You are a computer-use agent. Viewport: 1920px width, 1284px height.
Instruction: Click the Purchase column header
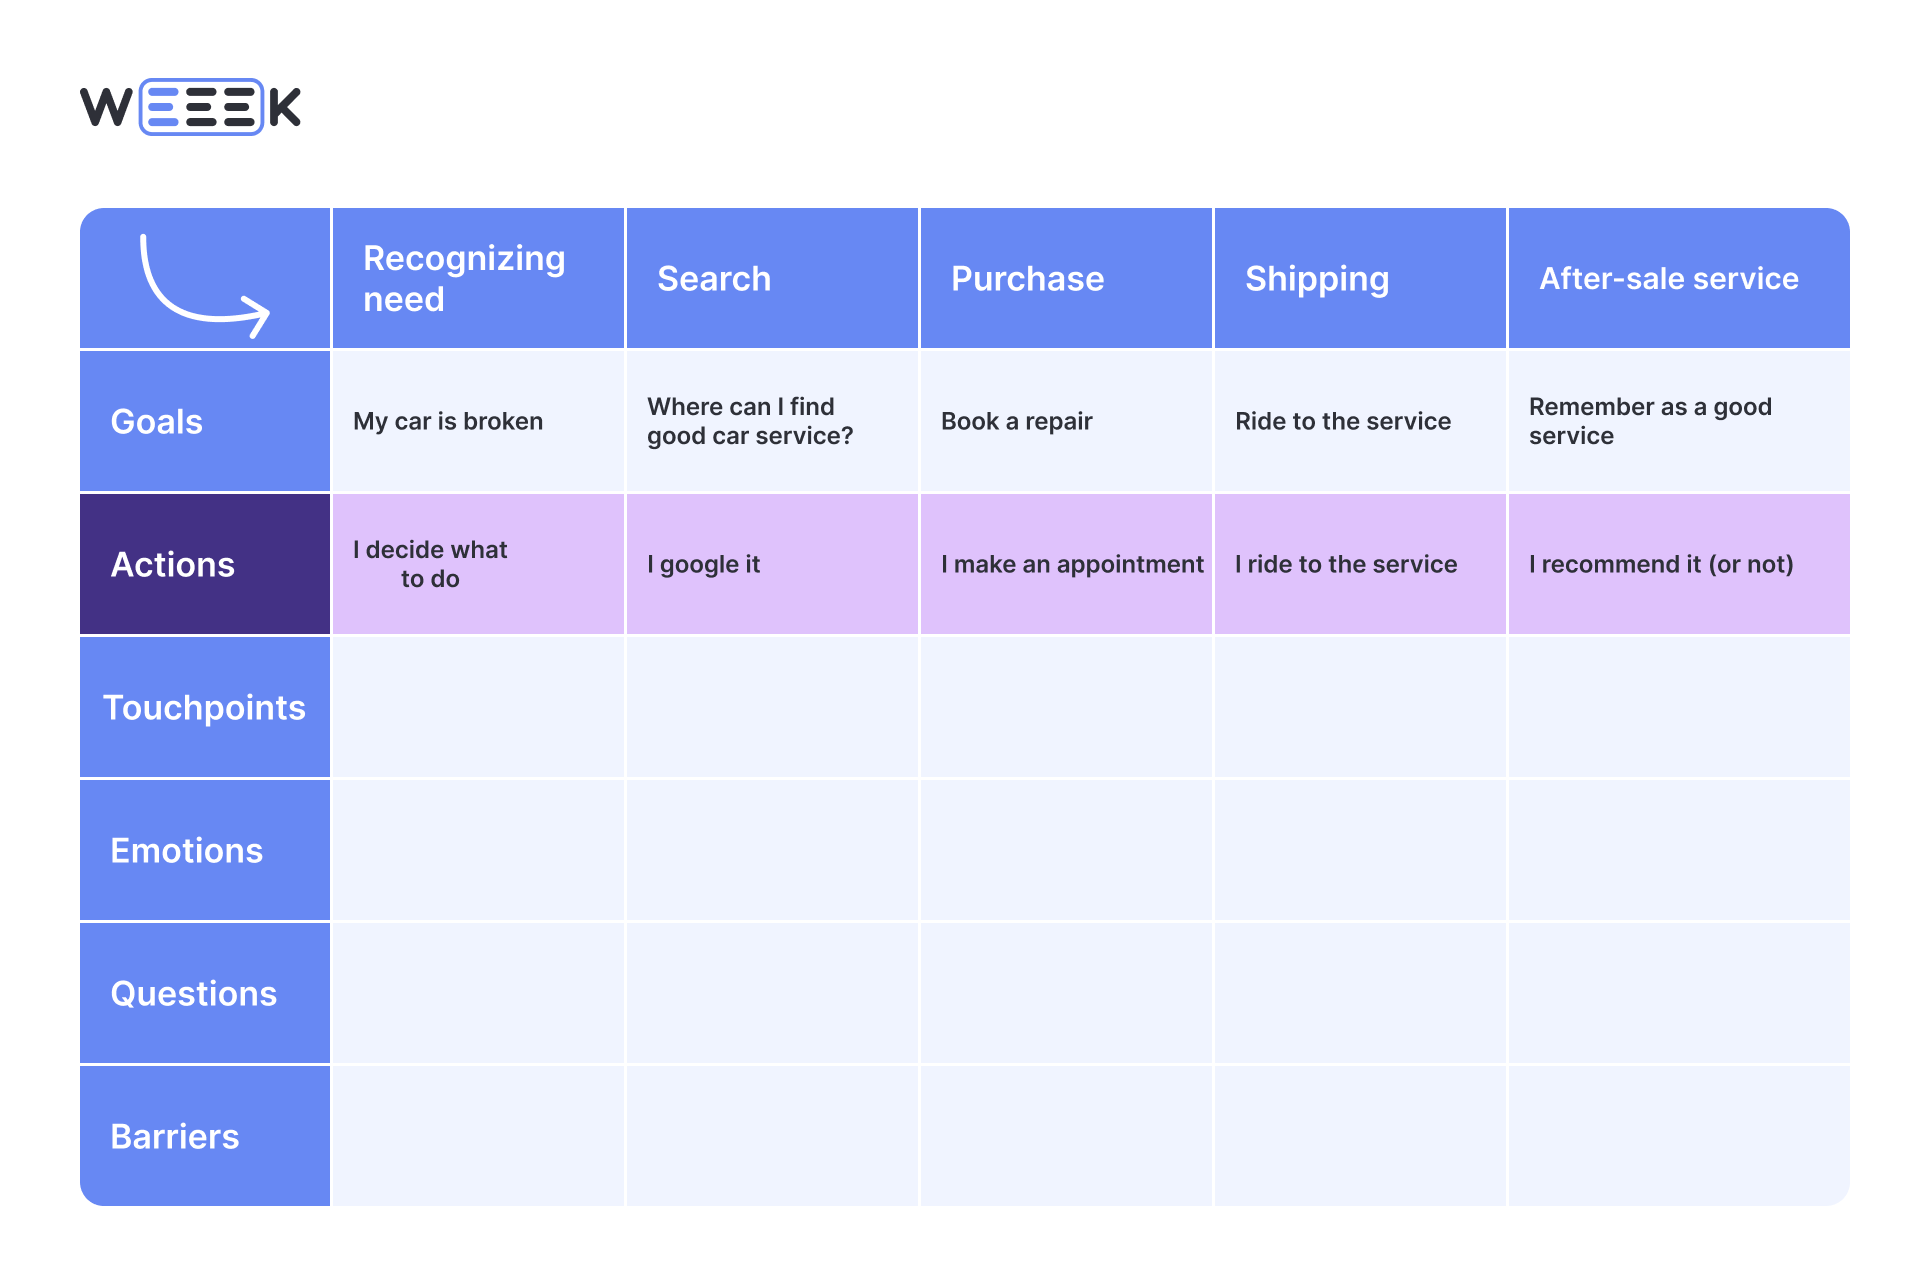pos(1027,279)
